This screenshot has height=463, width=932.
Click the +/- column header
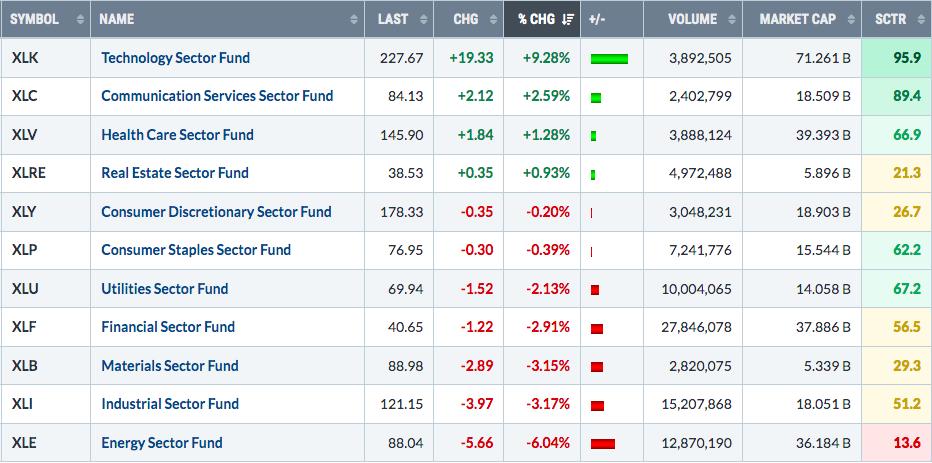click(598, 19)
